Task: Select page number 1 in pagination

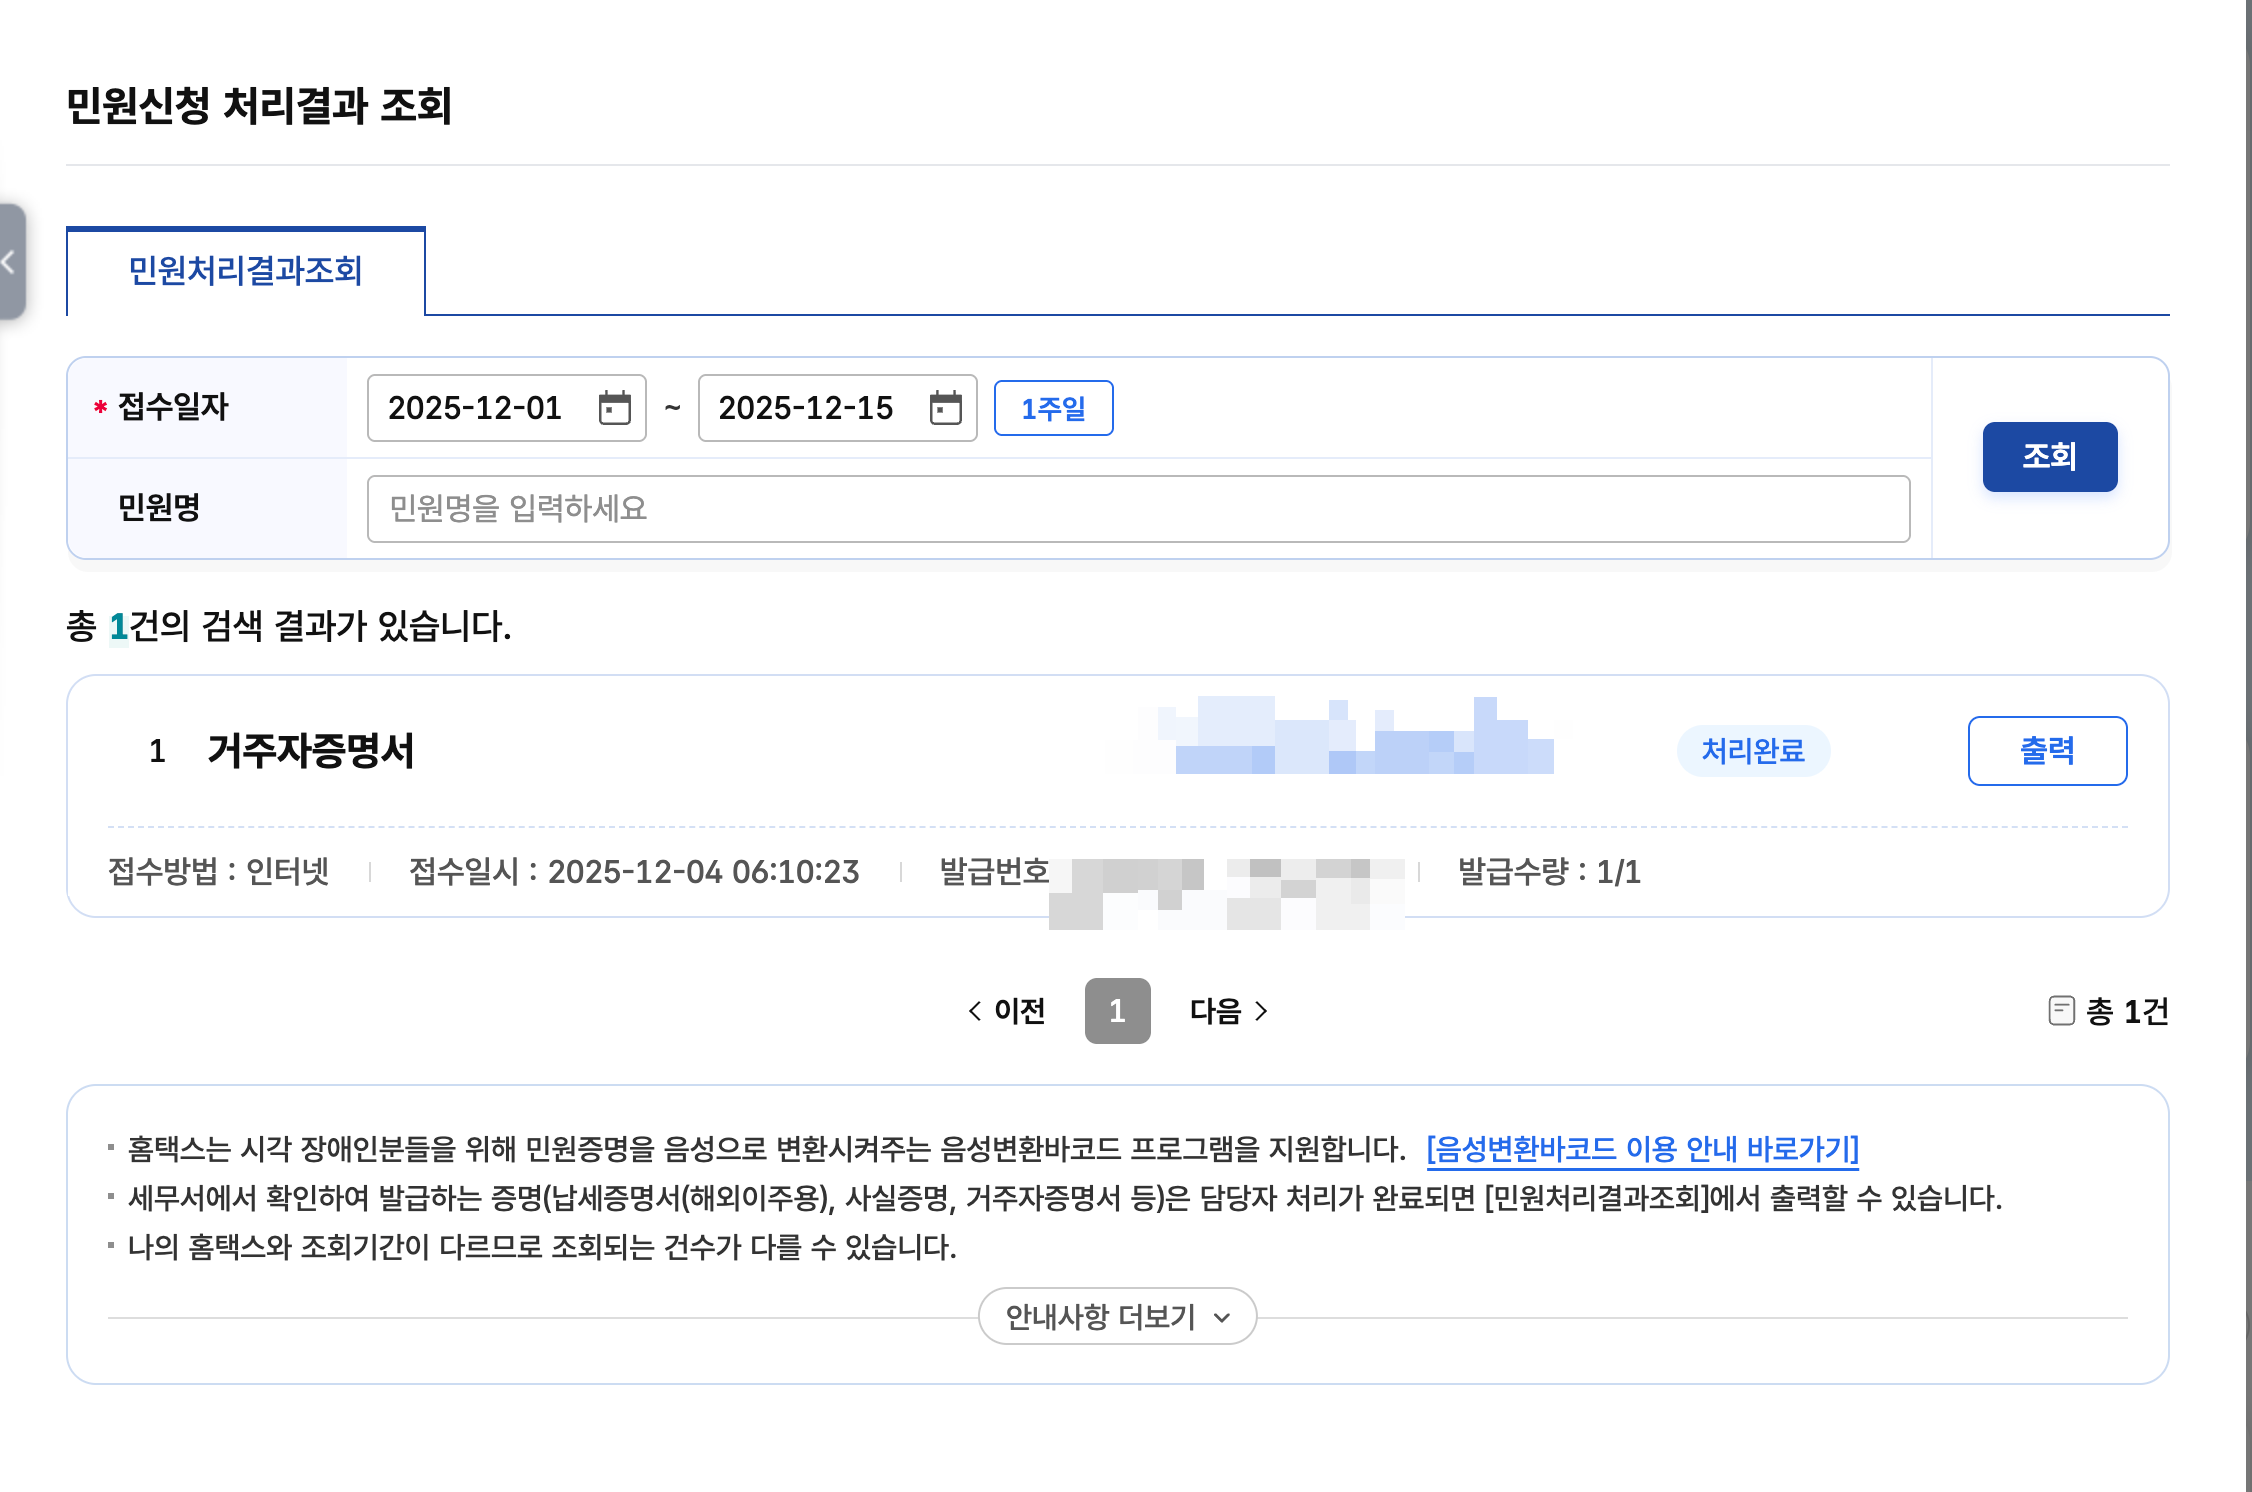Action: (1117, 1011)
